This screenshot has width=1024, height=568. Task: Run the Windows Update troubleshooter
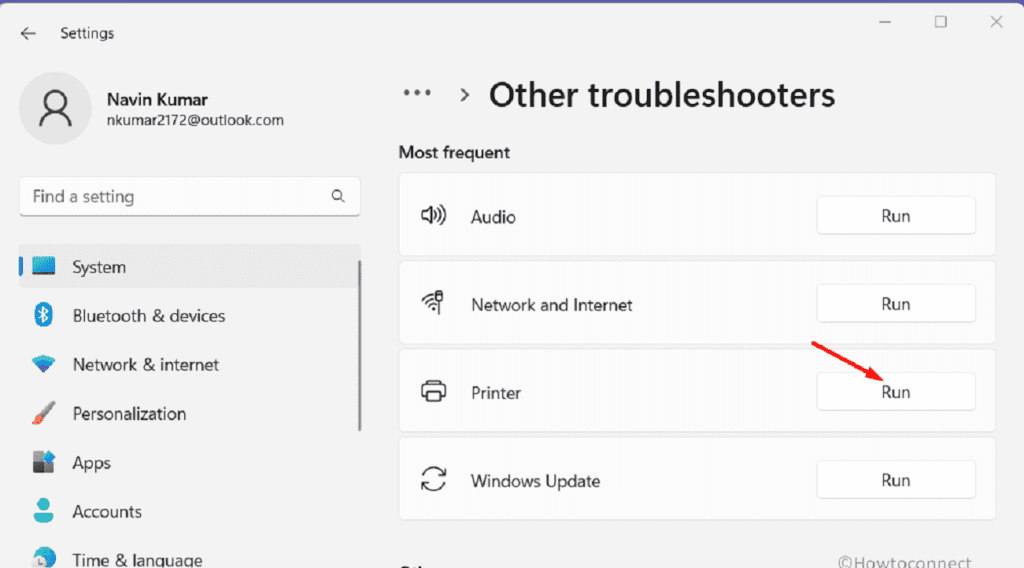tap(895, 480)
